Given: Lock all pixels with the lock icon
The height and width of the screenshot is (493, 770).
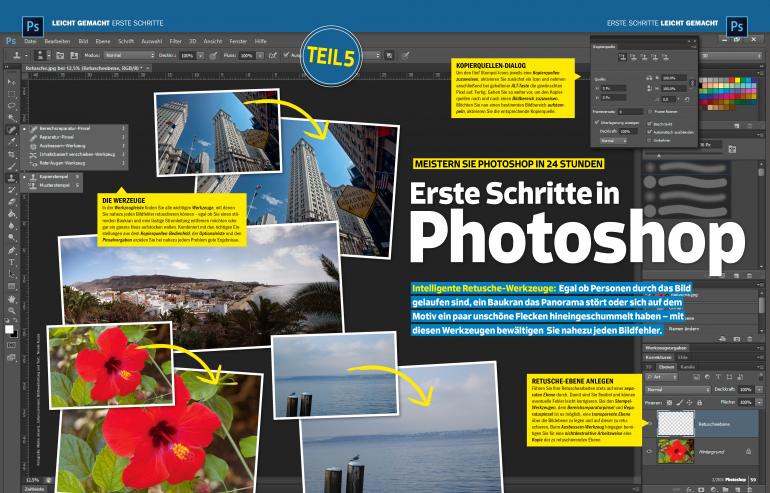Looking at the screenshot, I should coord(699,403).
